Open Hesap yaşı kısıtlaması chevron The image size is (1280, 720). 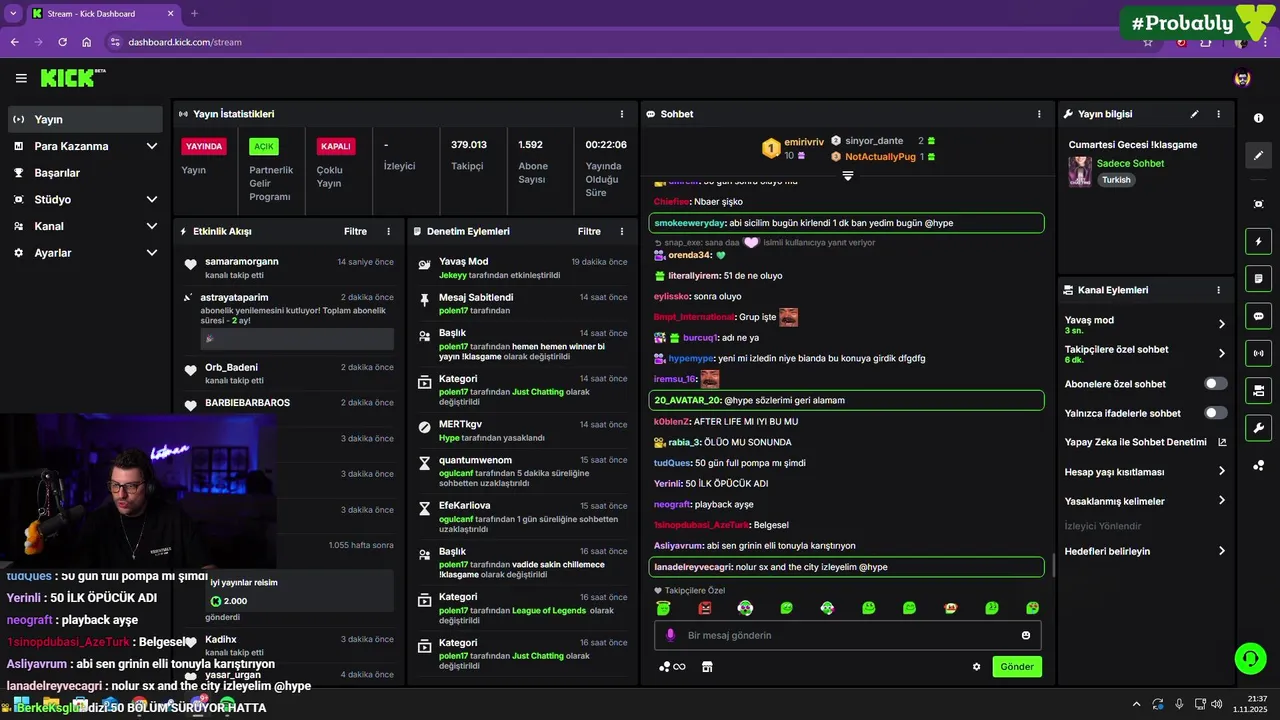tap(1221, 472)
